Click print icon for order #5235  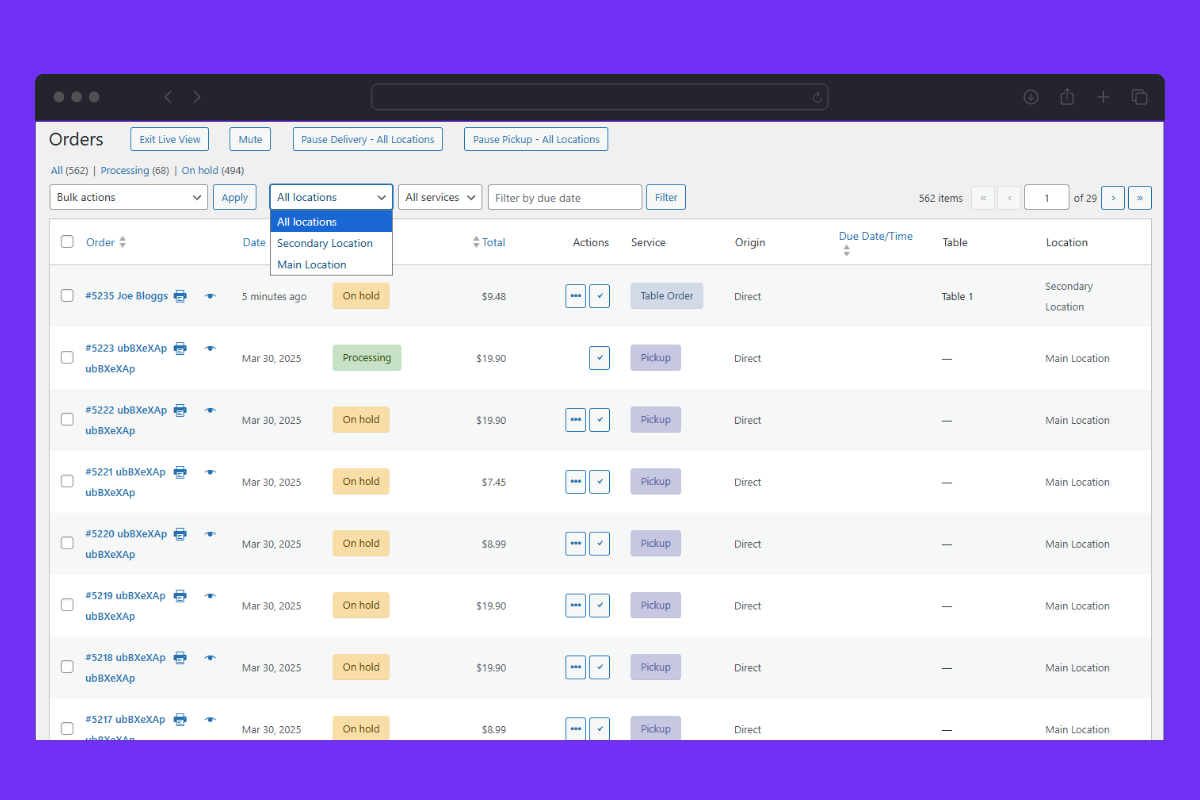(180, 296)
